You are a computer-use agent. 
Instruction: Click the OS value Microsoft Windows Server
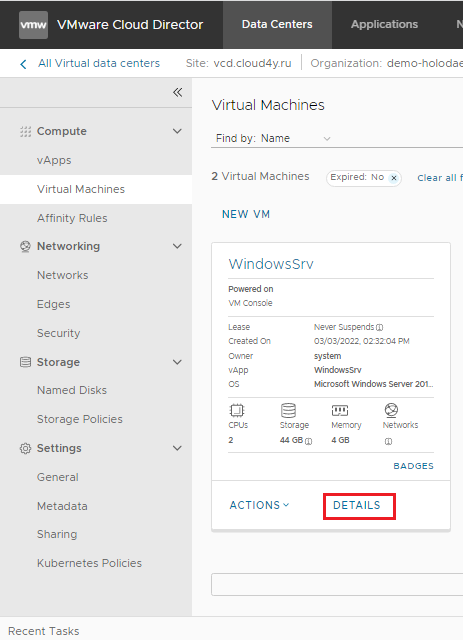tap(373, 384)
